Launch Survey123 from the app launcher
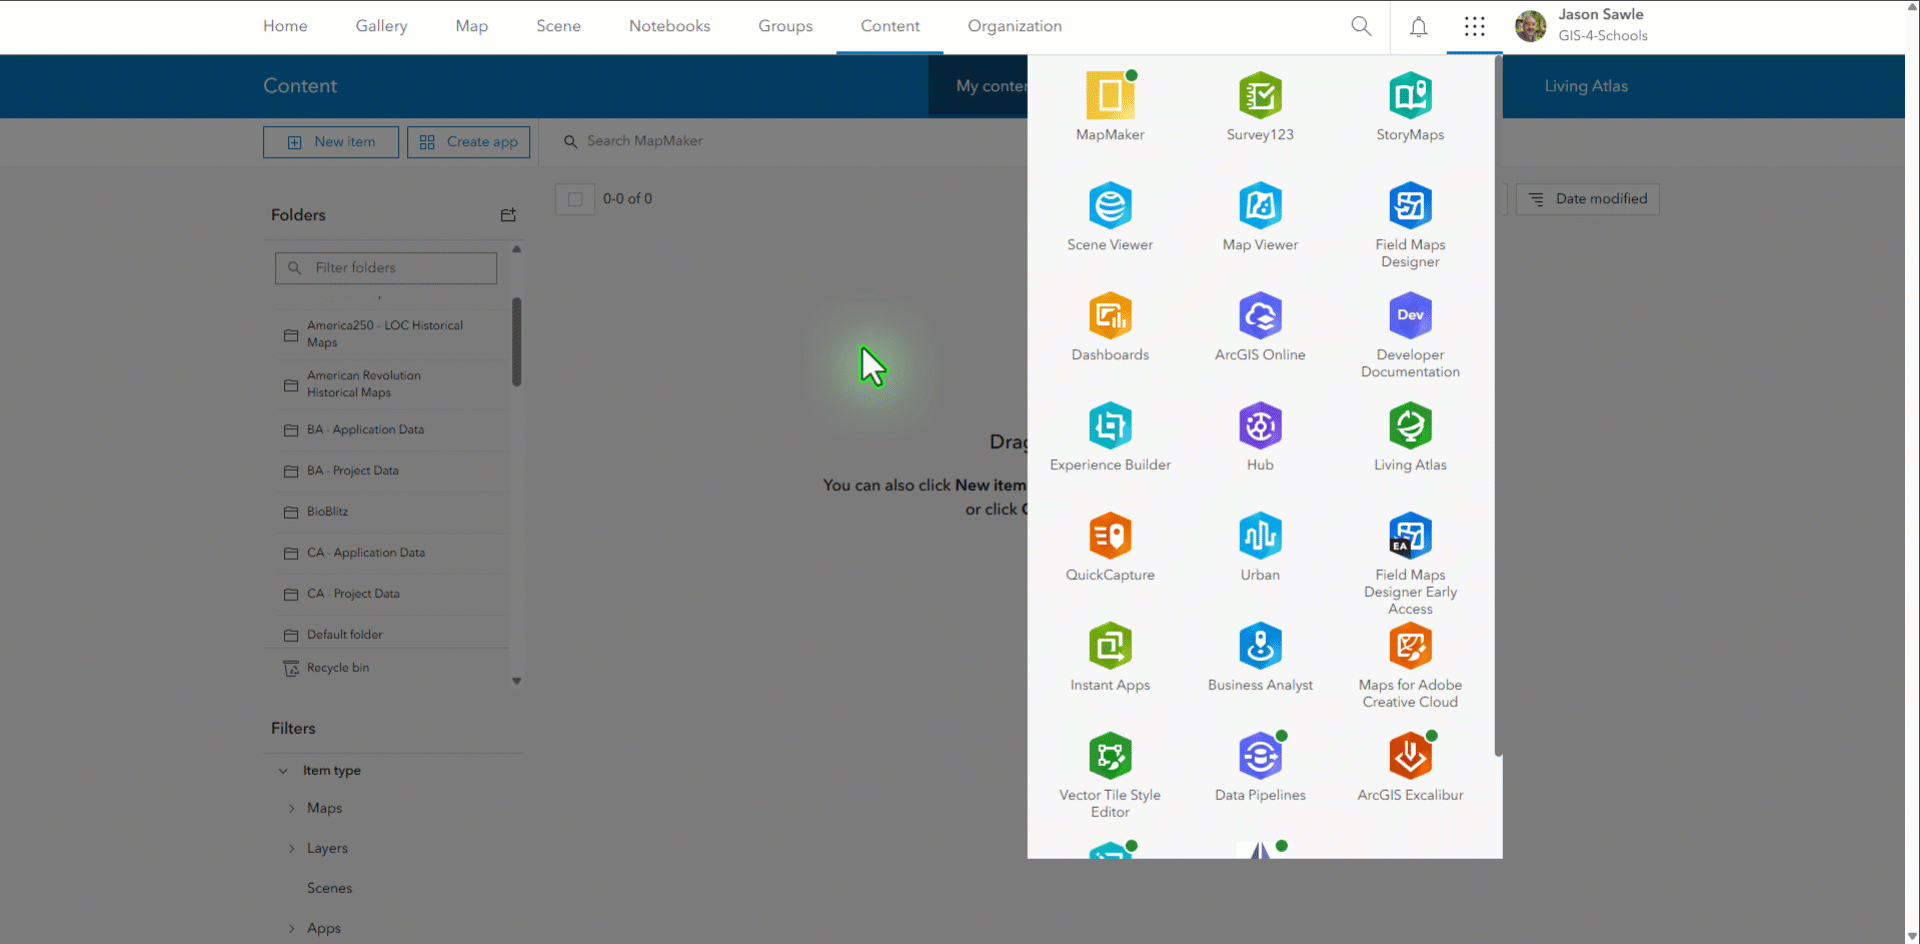 (1260, 107)
